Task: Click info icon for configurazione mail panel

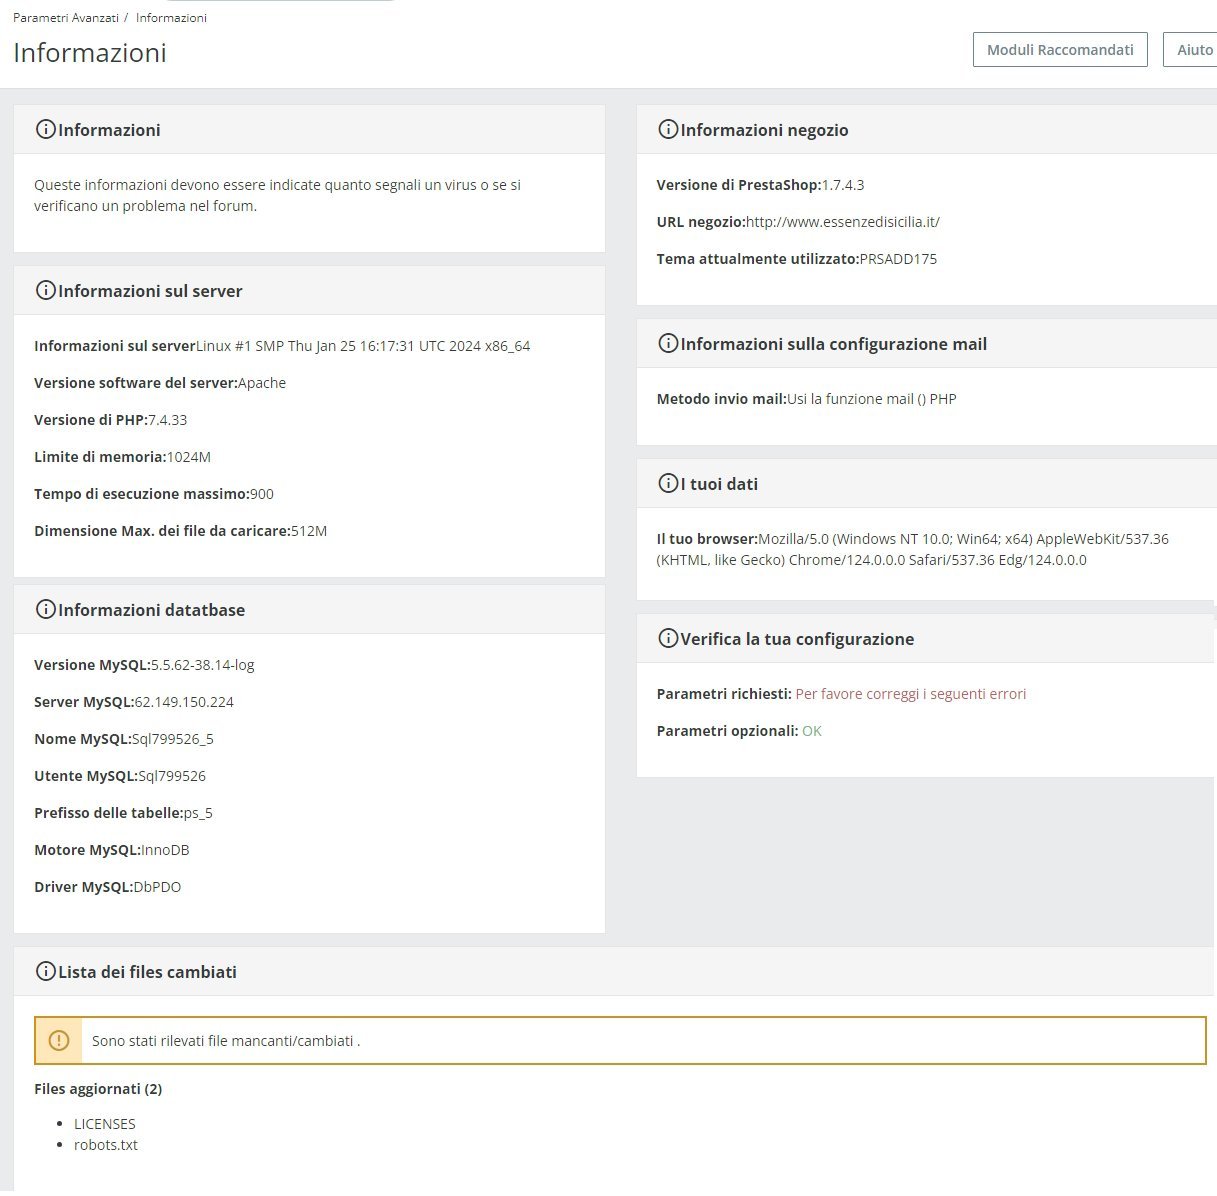Action: (x=668, y=343)
